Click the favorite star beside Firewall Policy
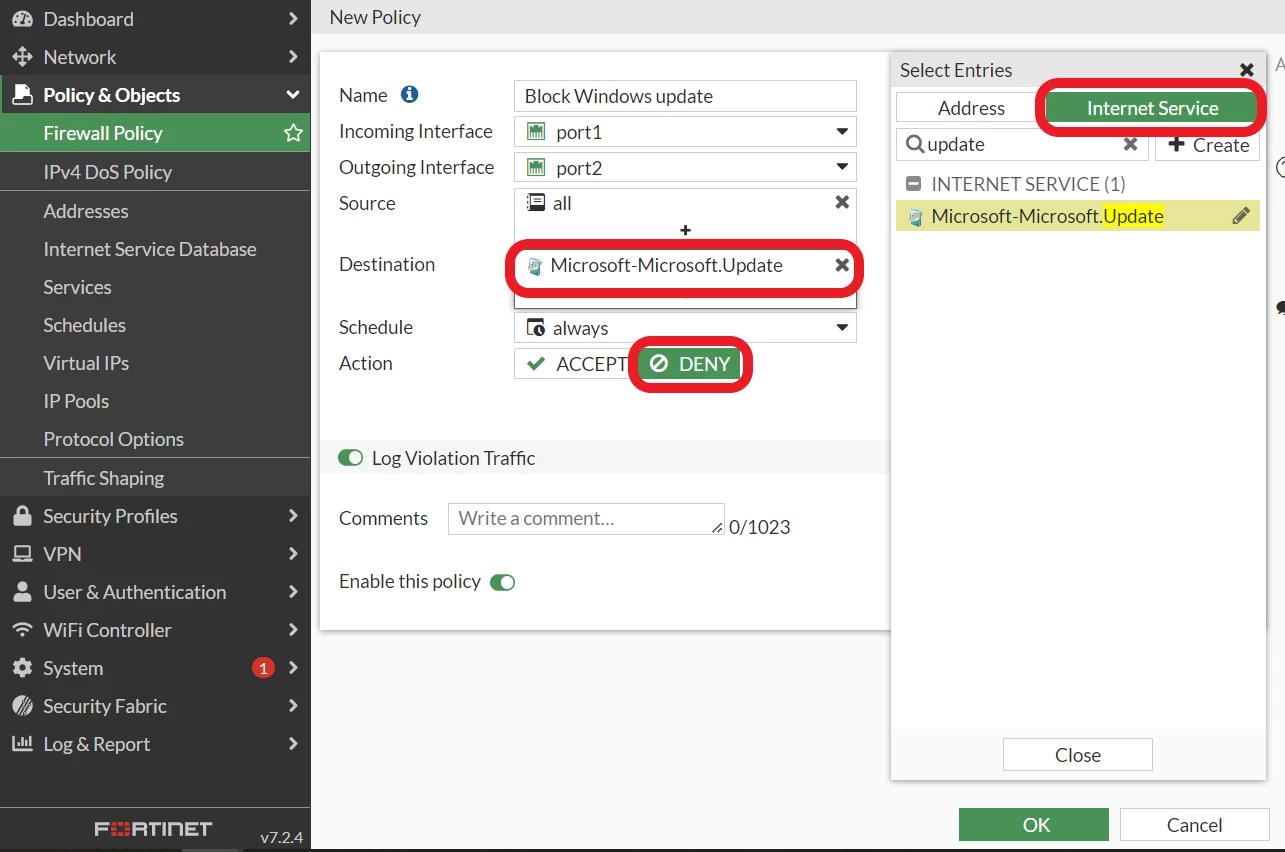The image size is (1285, 852). pos(293,133)
